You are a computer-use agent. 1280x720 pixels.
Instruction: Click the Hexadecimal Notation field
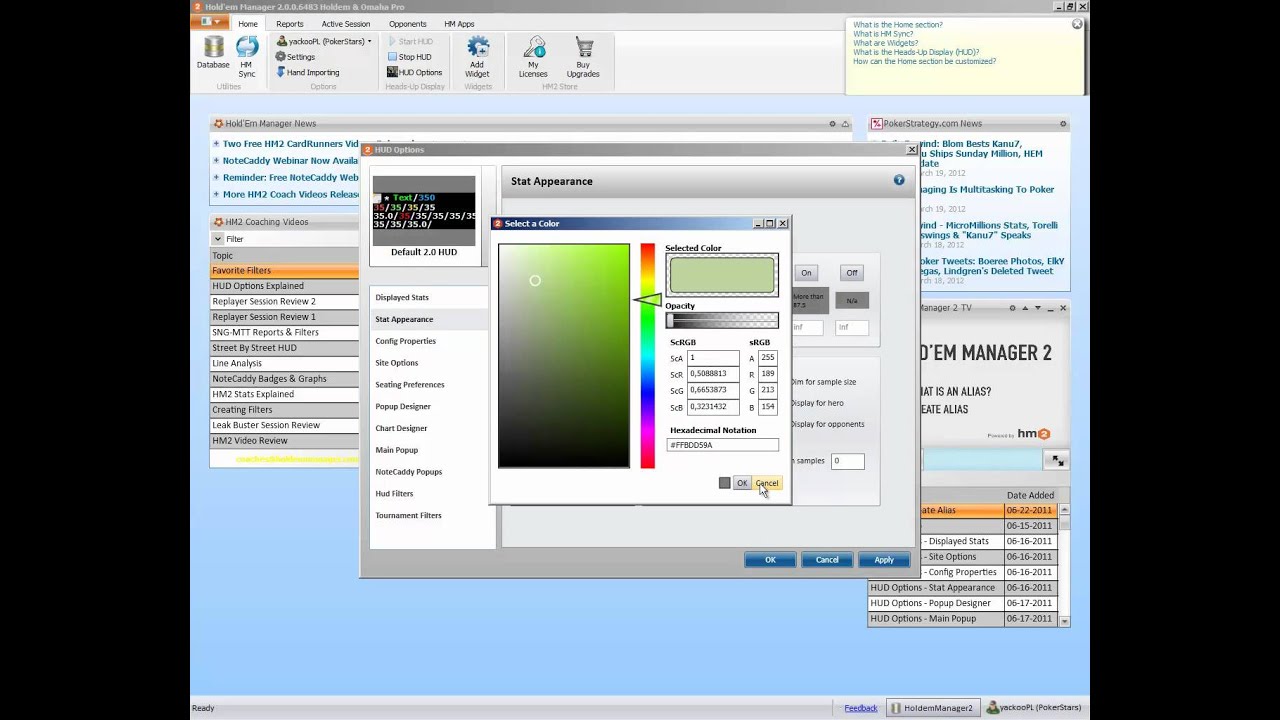tap(723, 445)
